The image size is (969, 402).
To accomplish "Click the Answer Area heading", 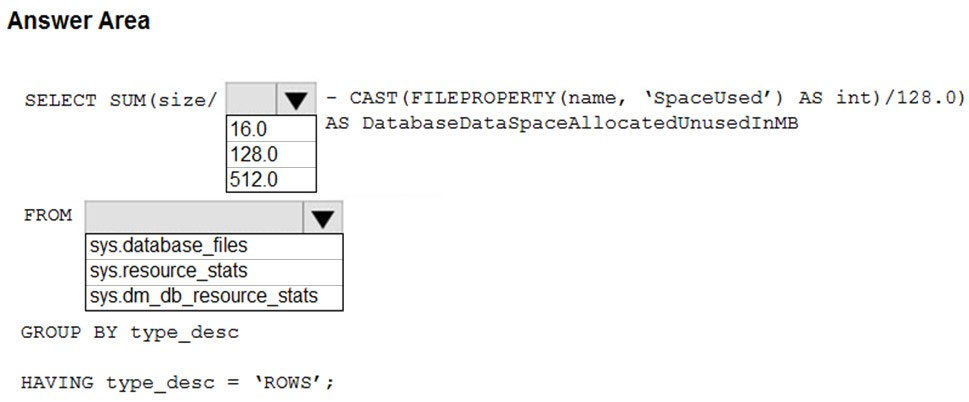I will pyautogui.click(x=78, y=20).
